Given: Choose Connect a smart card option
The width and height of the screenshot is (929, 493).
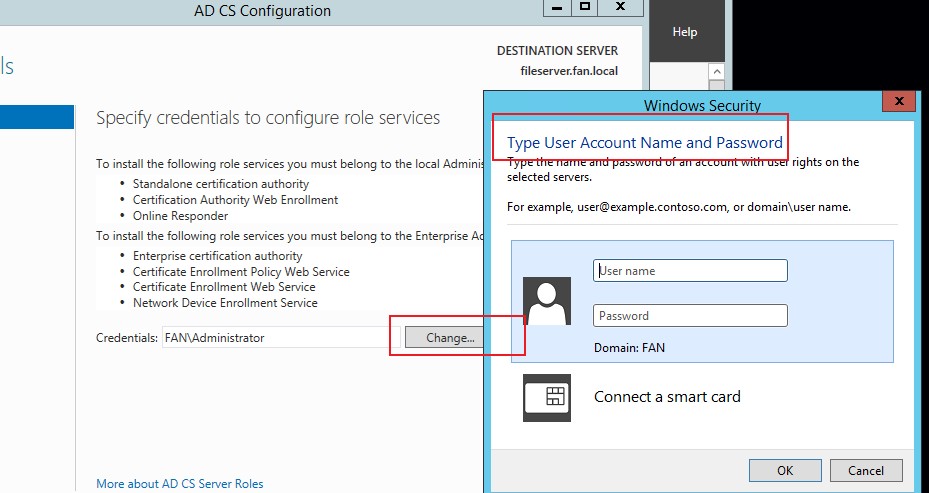Looking at the screenshot, I should (667, 396).
